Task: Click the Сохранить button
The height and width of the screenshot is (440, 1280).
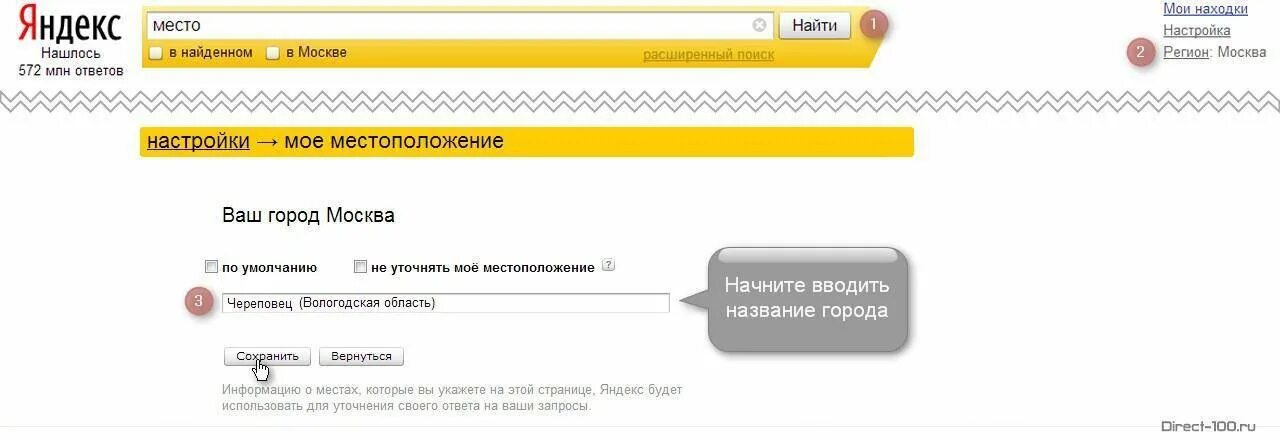Action: coord(267,356)
